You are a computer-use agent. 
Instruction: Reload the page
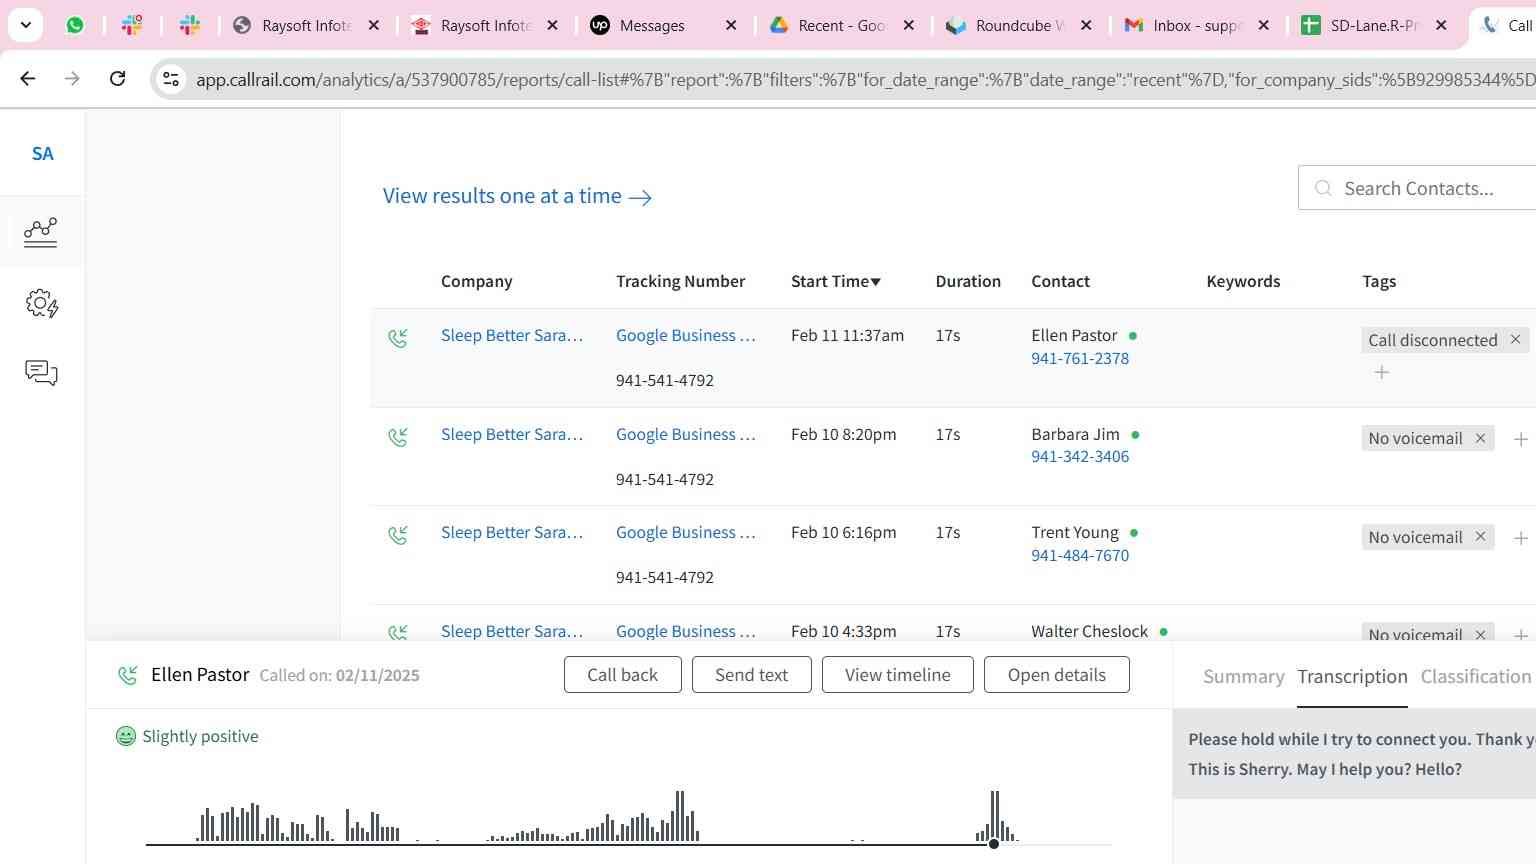[x=117, y=78]
